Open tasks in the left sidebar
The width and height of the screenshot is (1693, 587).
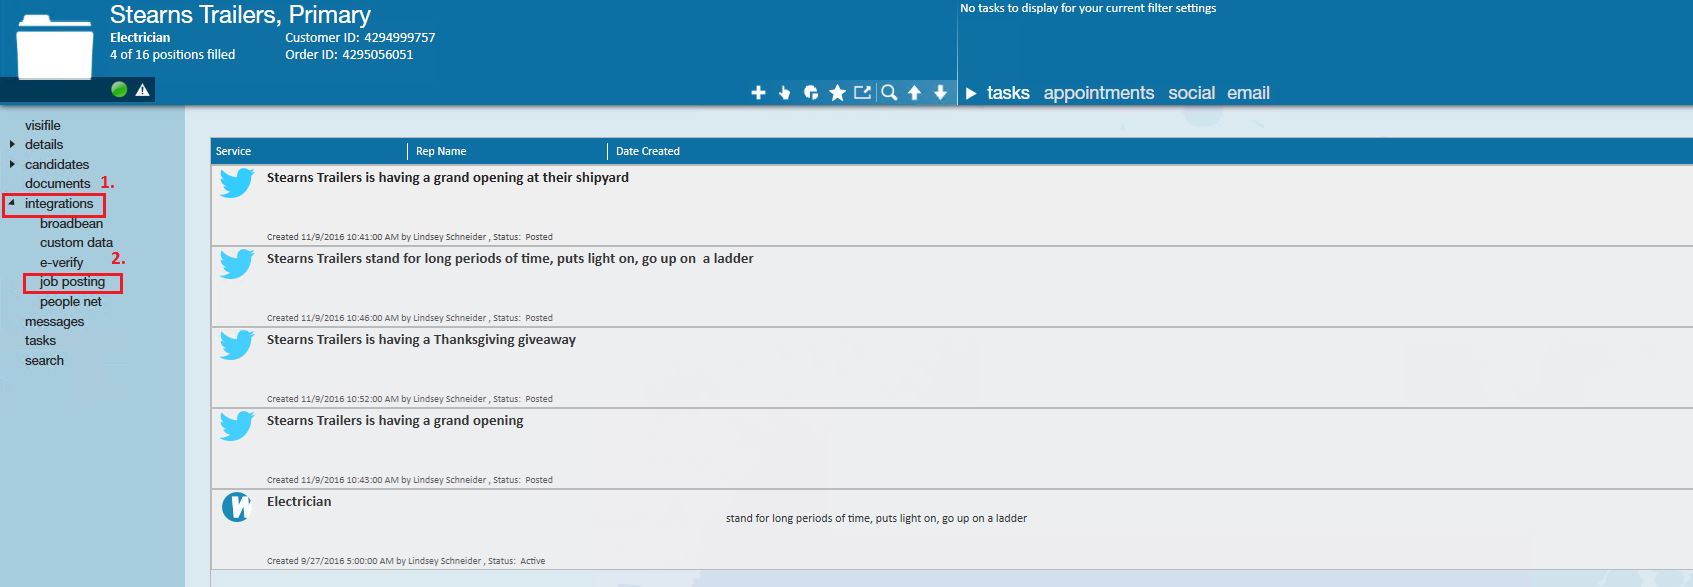point(40,340)
